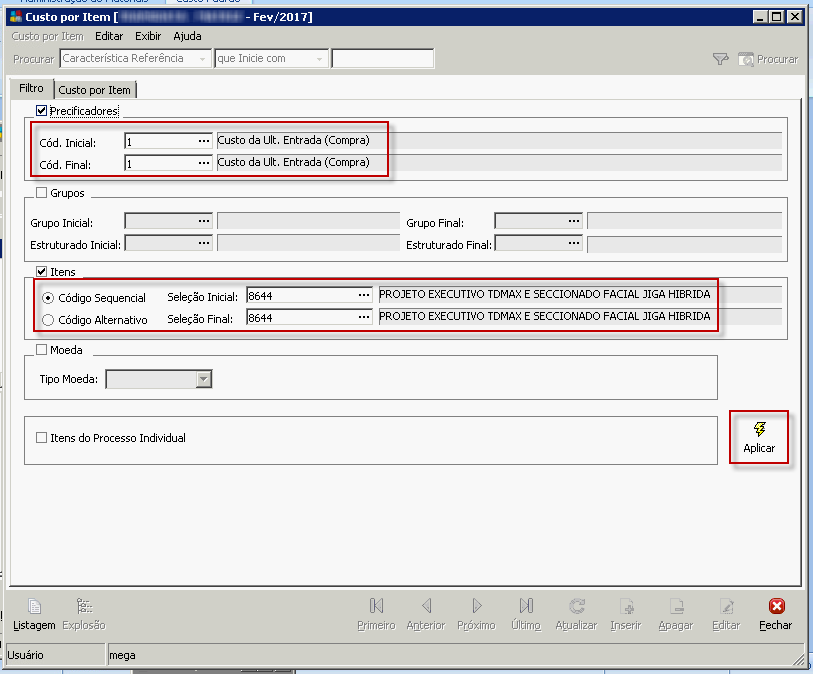Viewport: 813px width, 674px height.
Task: Open lookup for Estruturado Inicial field
Action: tap(204, 243)
